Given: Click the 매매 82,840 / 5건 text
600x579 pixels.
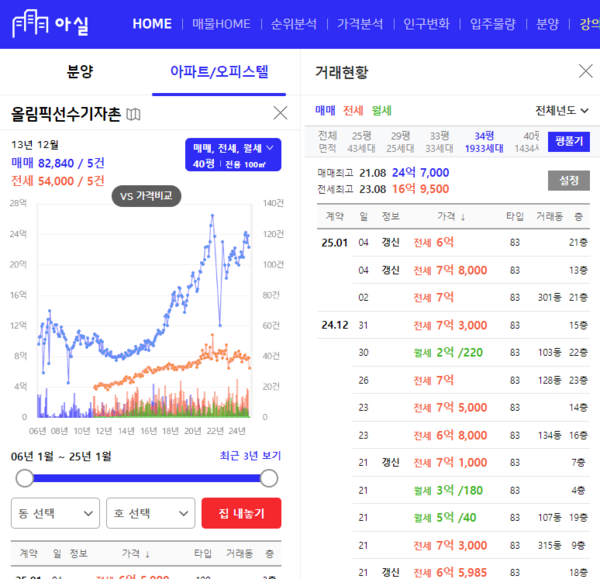Looking at the screenshot, I should [58, 163].
